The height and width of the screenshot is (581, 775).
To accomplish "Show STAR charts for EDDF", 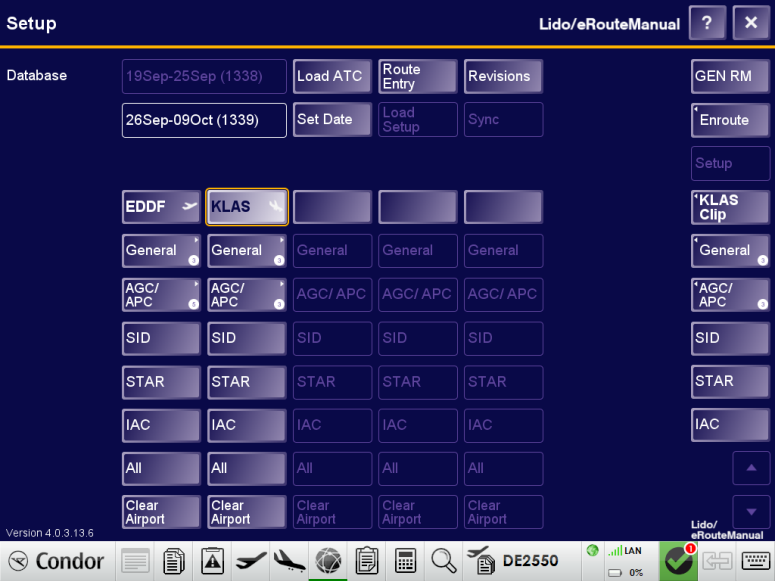I will click(161, 382).
